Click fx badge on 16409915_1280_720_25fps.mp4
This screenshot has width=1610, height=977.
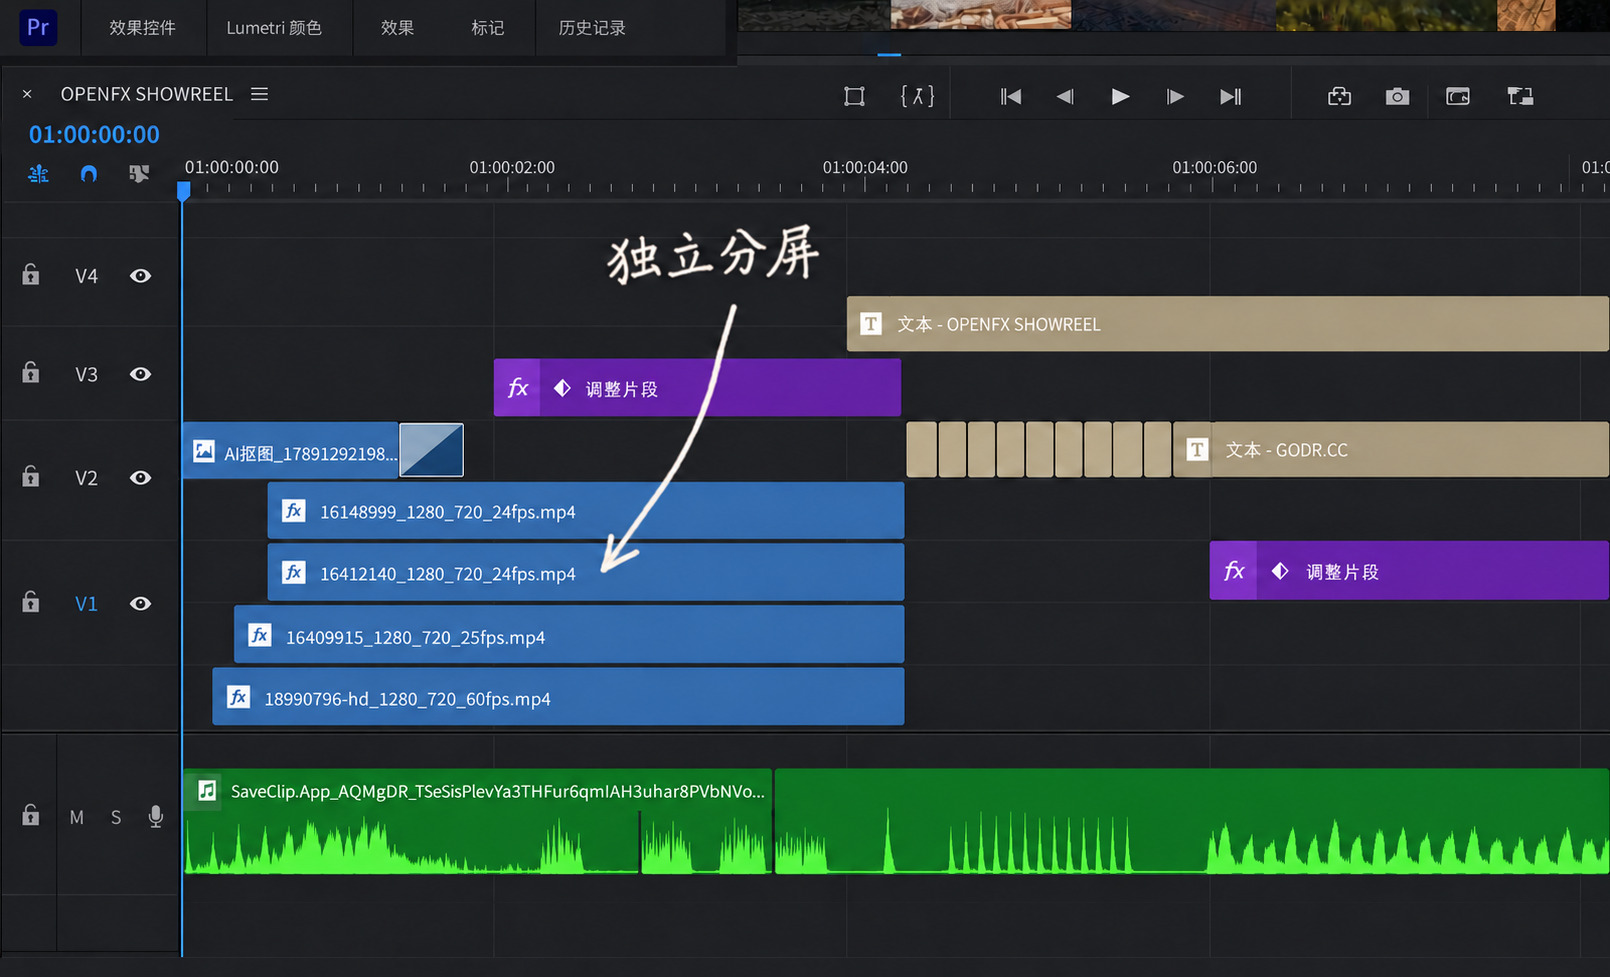pos(260,635)
